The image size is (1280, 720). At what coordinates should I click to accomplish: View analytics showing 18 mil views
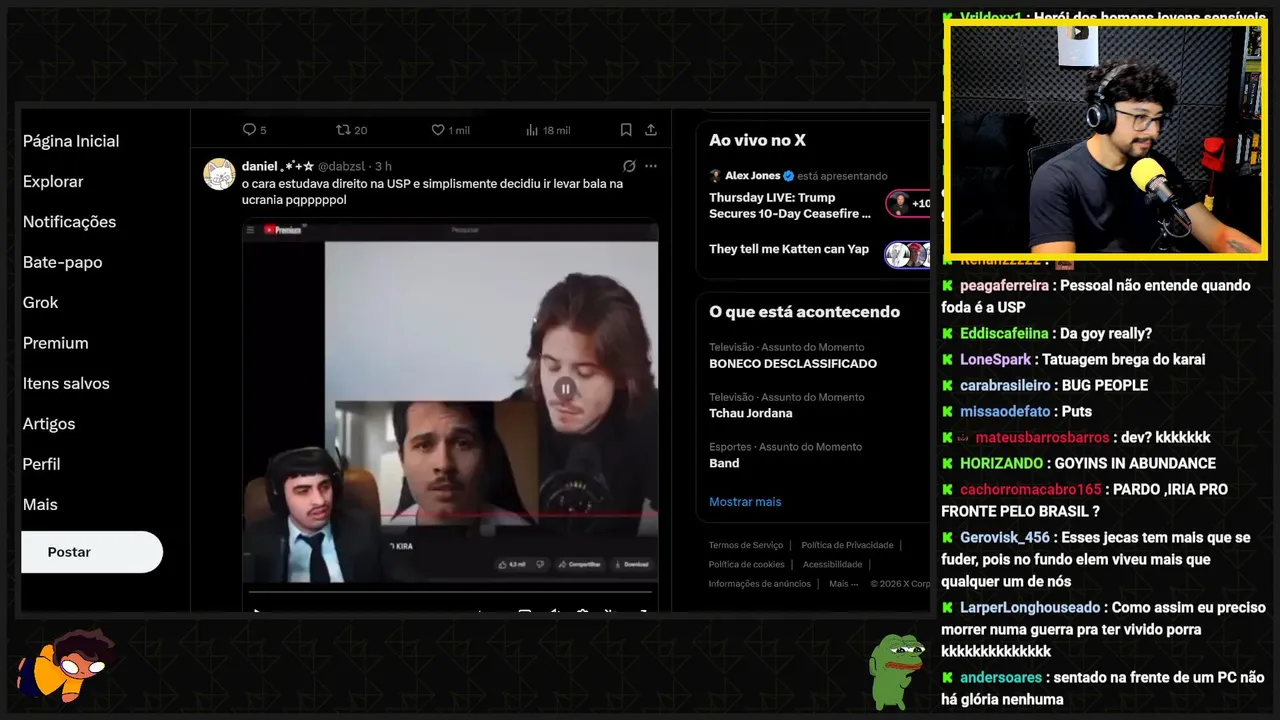(548, 130)
